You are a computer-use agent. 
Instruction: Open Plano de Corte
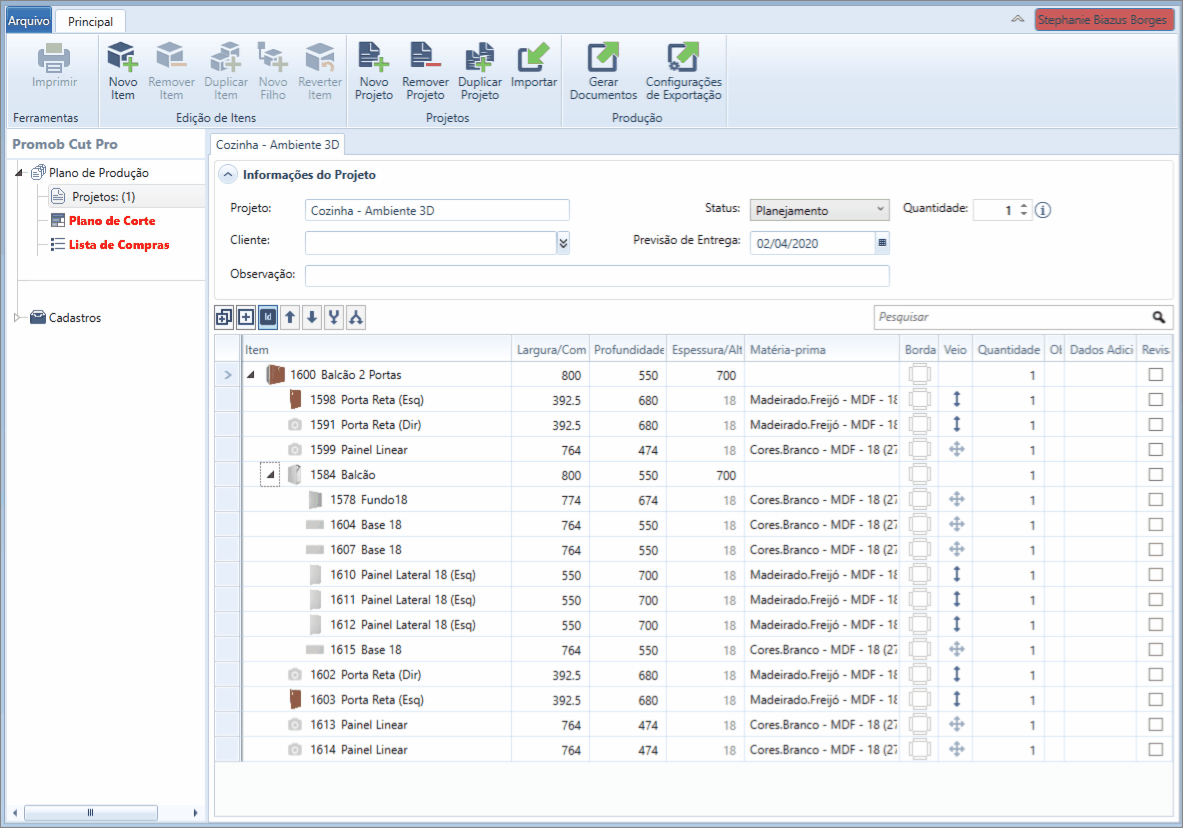pyautogui.click(x=112, y=220)
